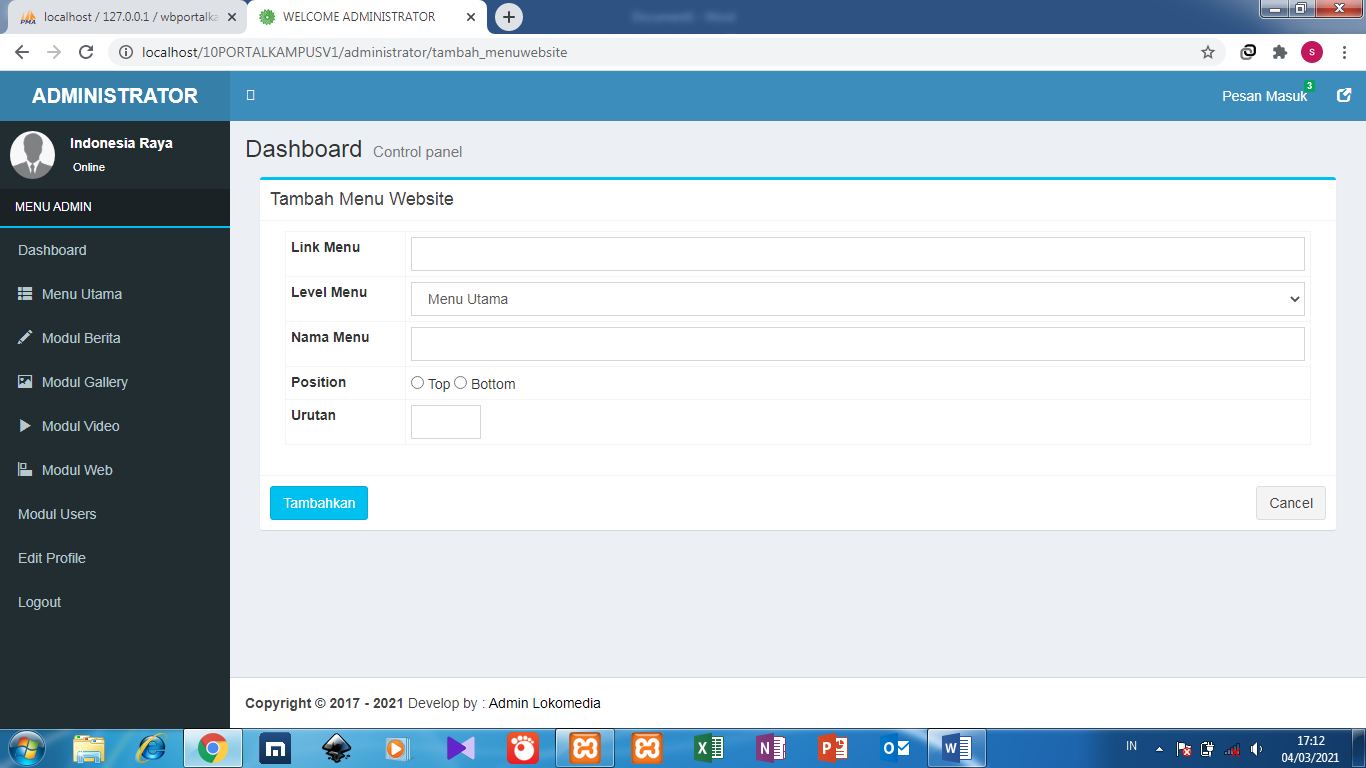Click the volume icon in system tray
The height and width of the screenshot is (768, 1366).
coord(1257,749)
